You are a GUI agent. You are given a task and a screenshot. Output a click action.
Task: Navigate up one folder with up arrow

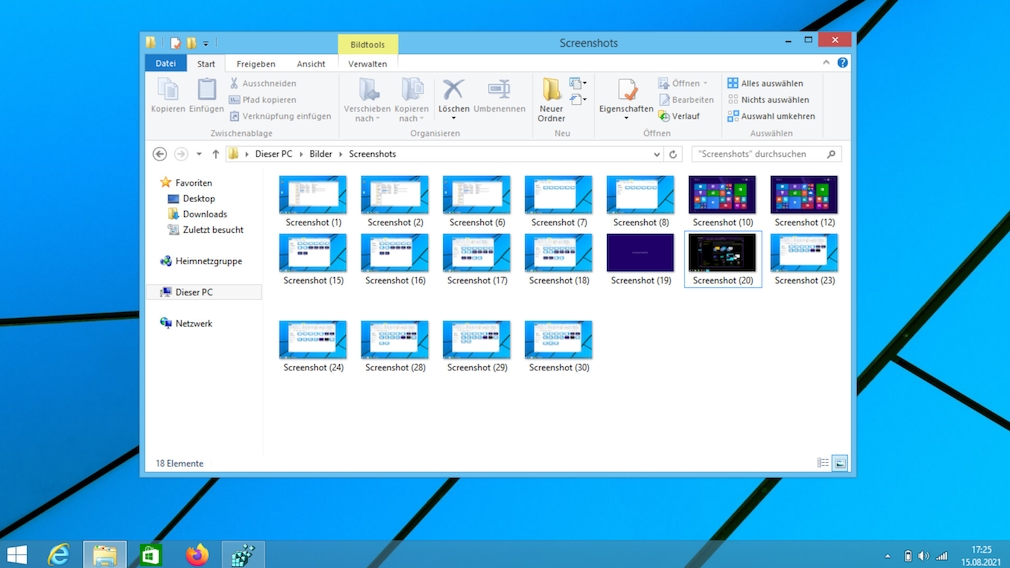[215, 155]
